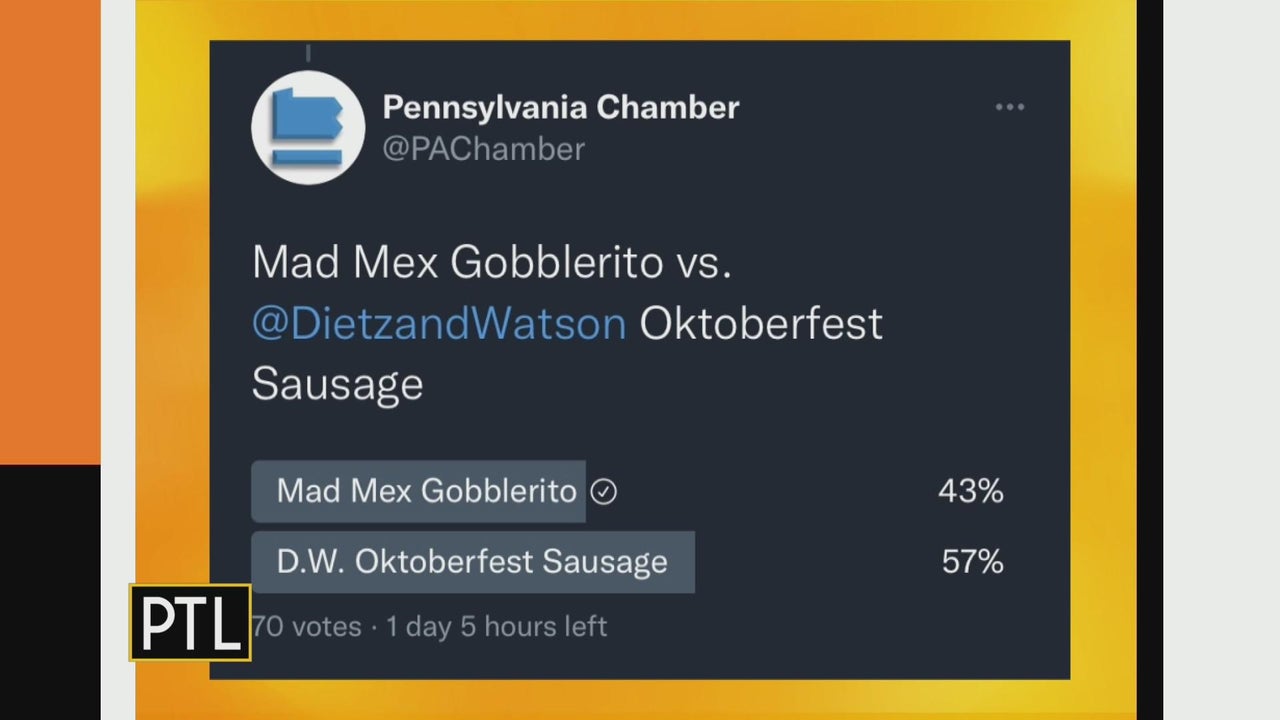Viewport: 1280px width, 720px height.
Task: Click the PTL show logo
Action: point(190,622)
